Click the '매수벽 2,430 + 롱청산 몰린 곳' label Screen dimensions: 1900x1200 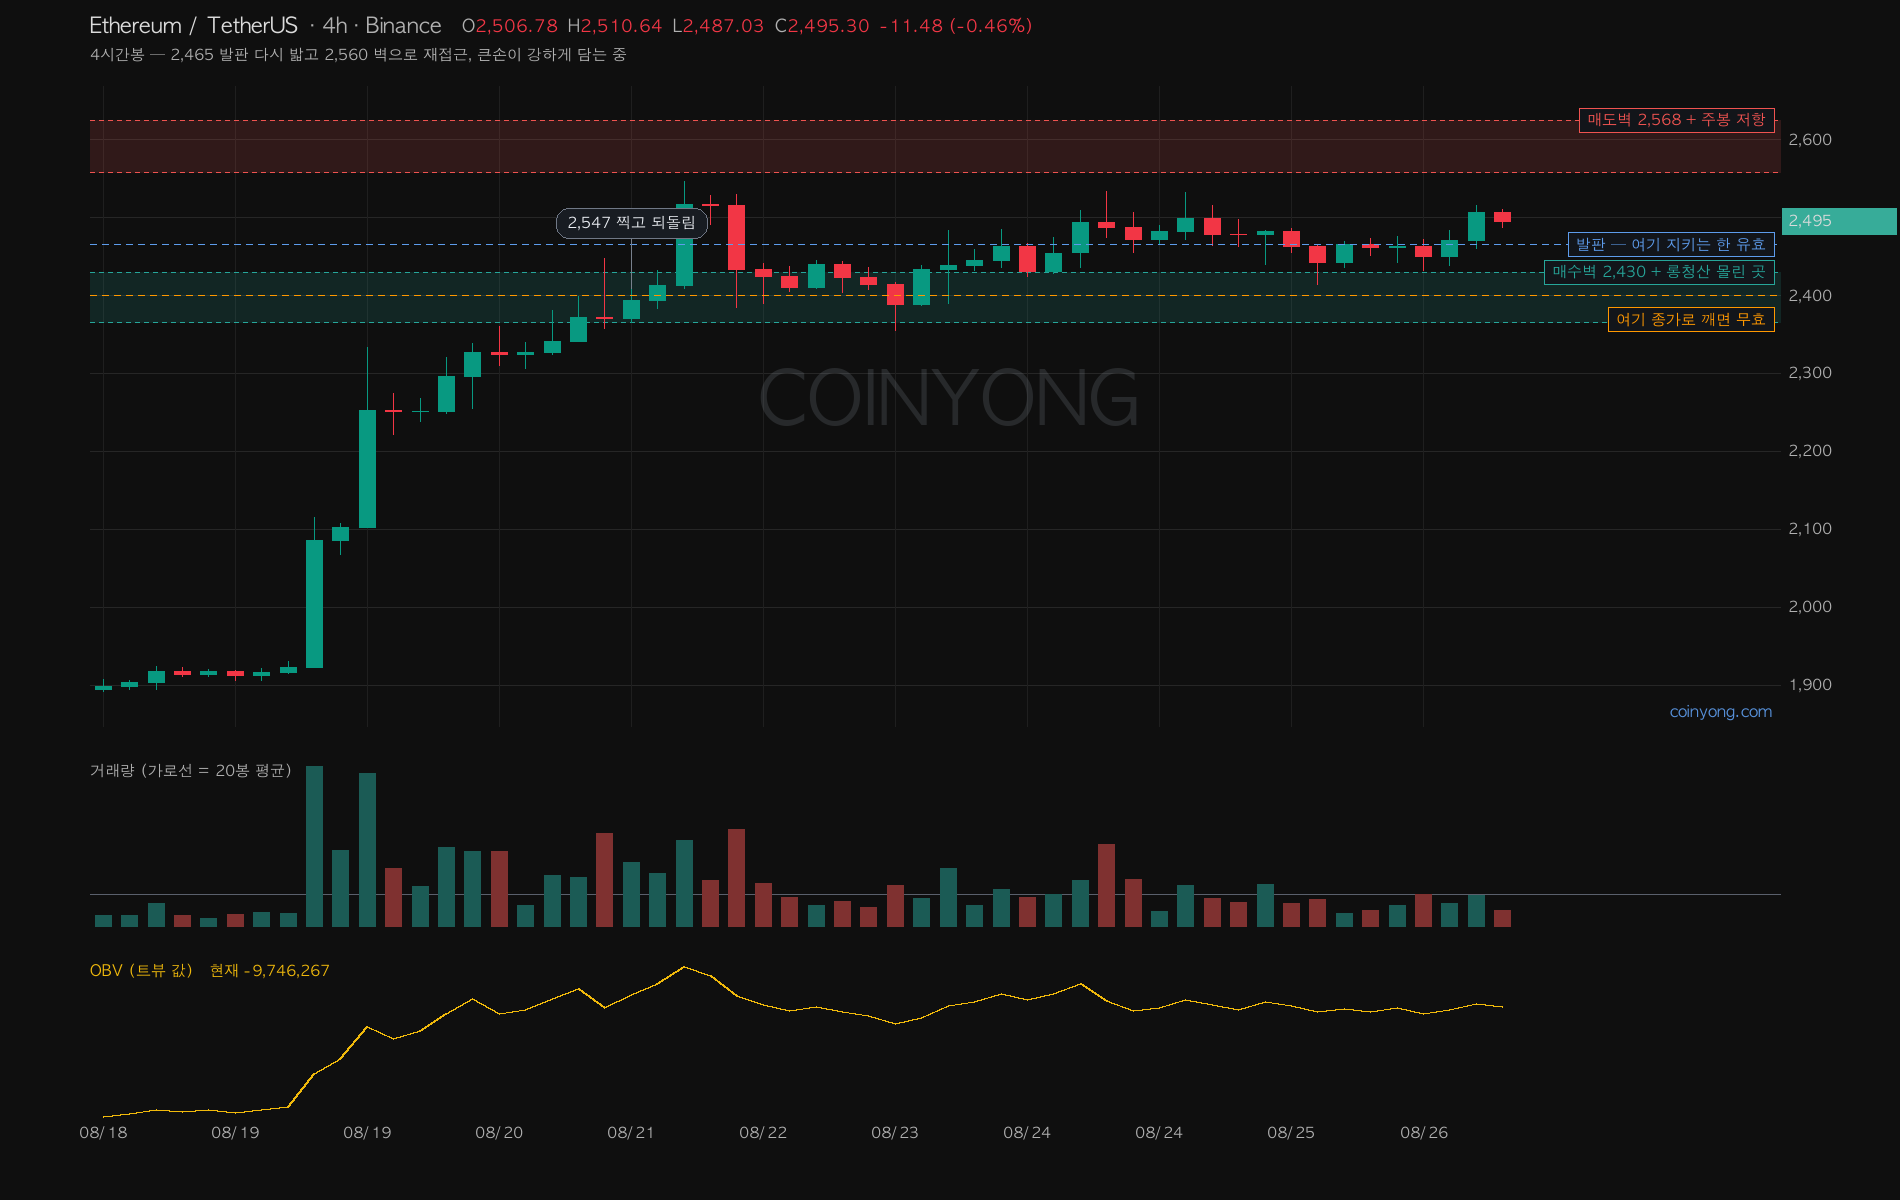[1659, 272]
